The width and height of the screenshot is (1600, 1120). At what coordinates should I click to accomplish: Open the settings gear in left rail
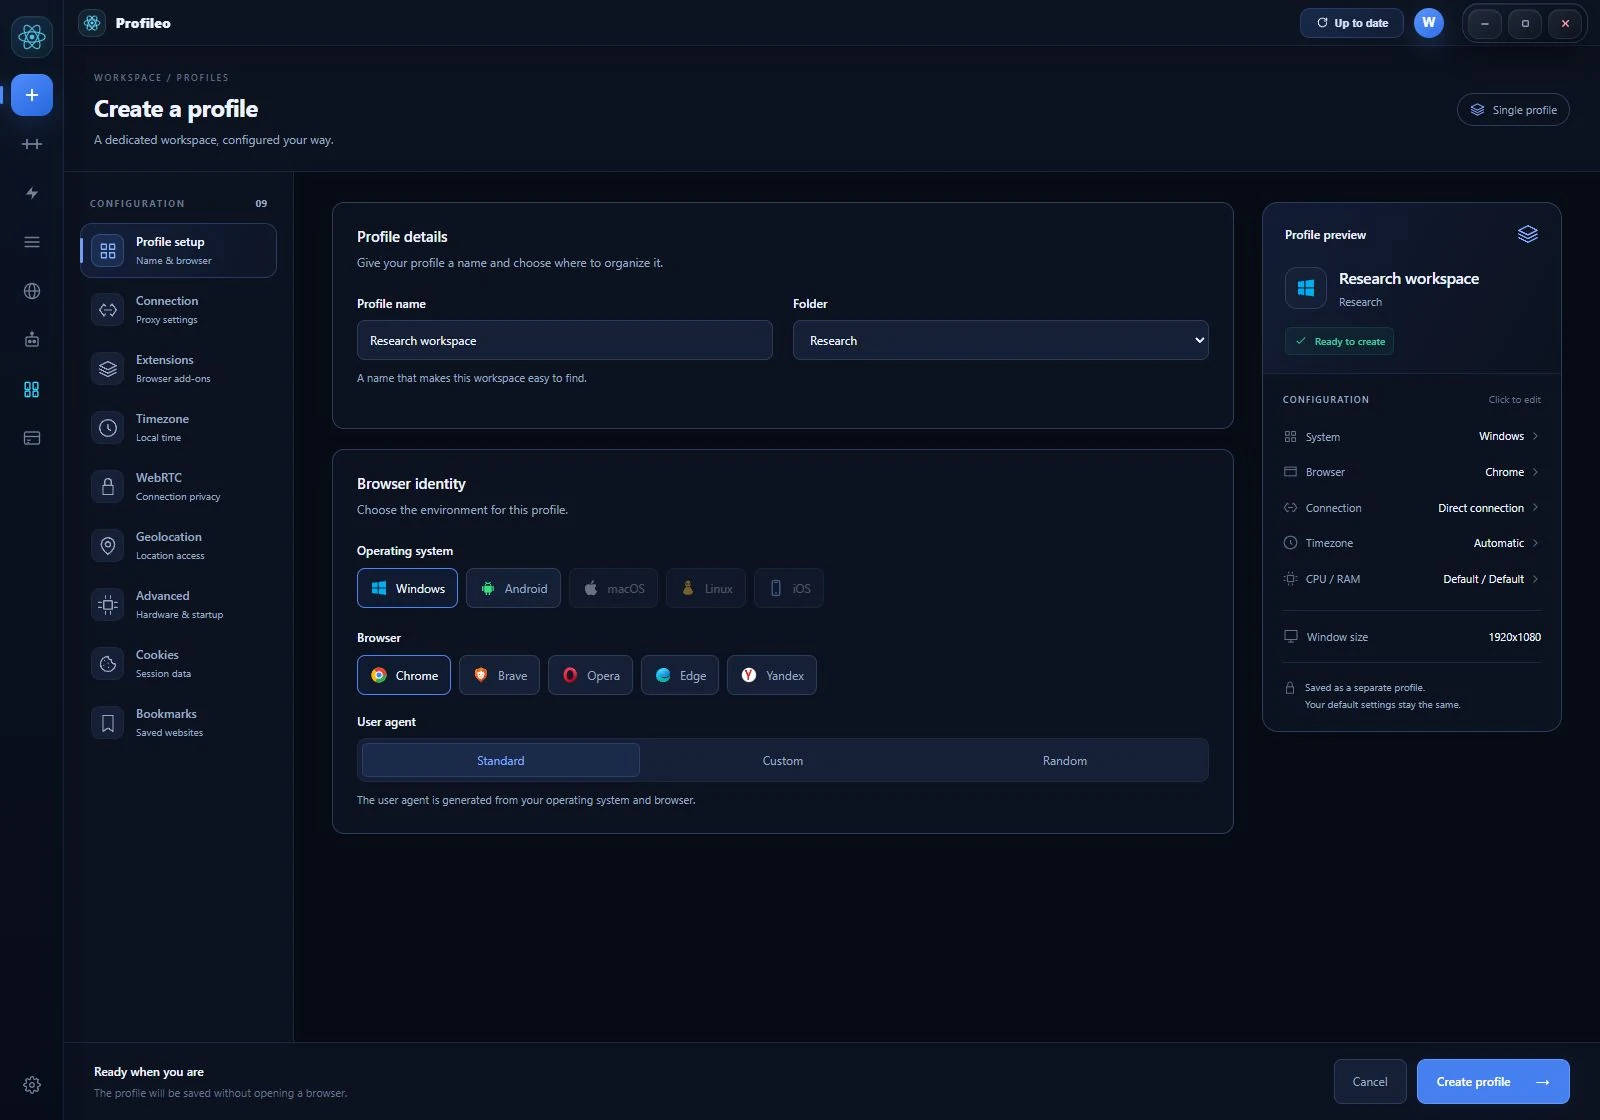coord(32,1085)
